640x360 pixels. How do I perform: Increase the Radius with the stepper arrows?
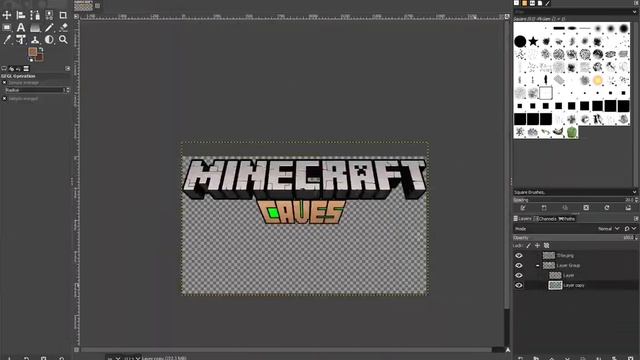point(68,89)
